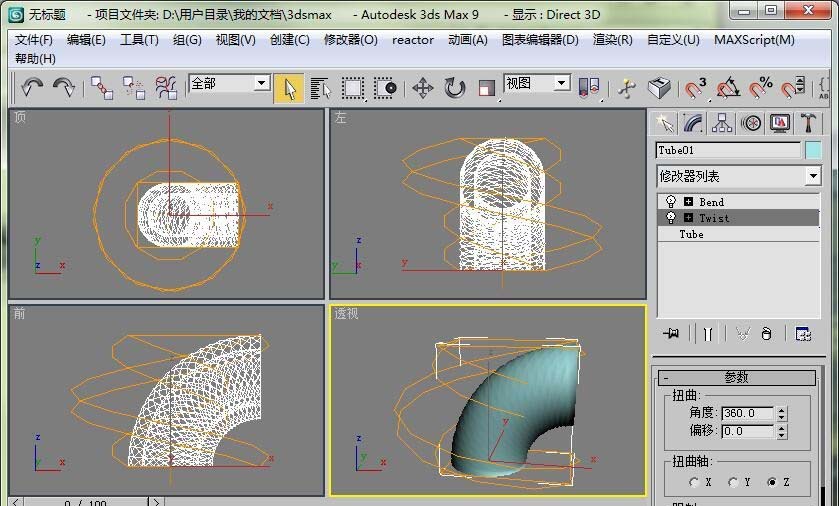Image resolution: width=839 pixels, height=506 pixels.
Task: Click the 角度 angle value field
Action: (x=748, y=413)
